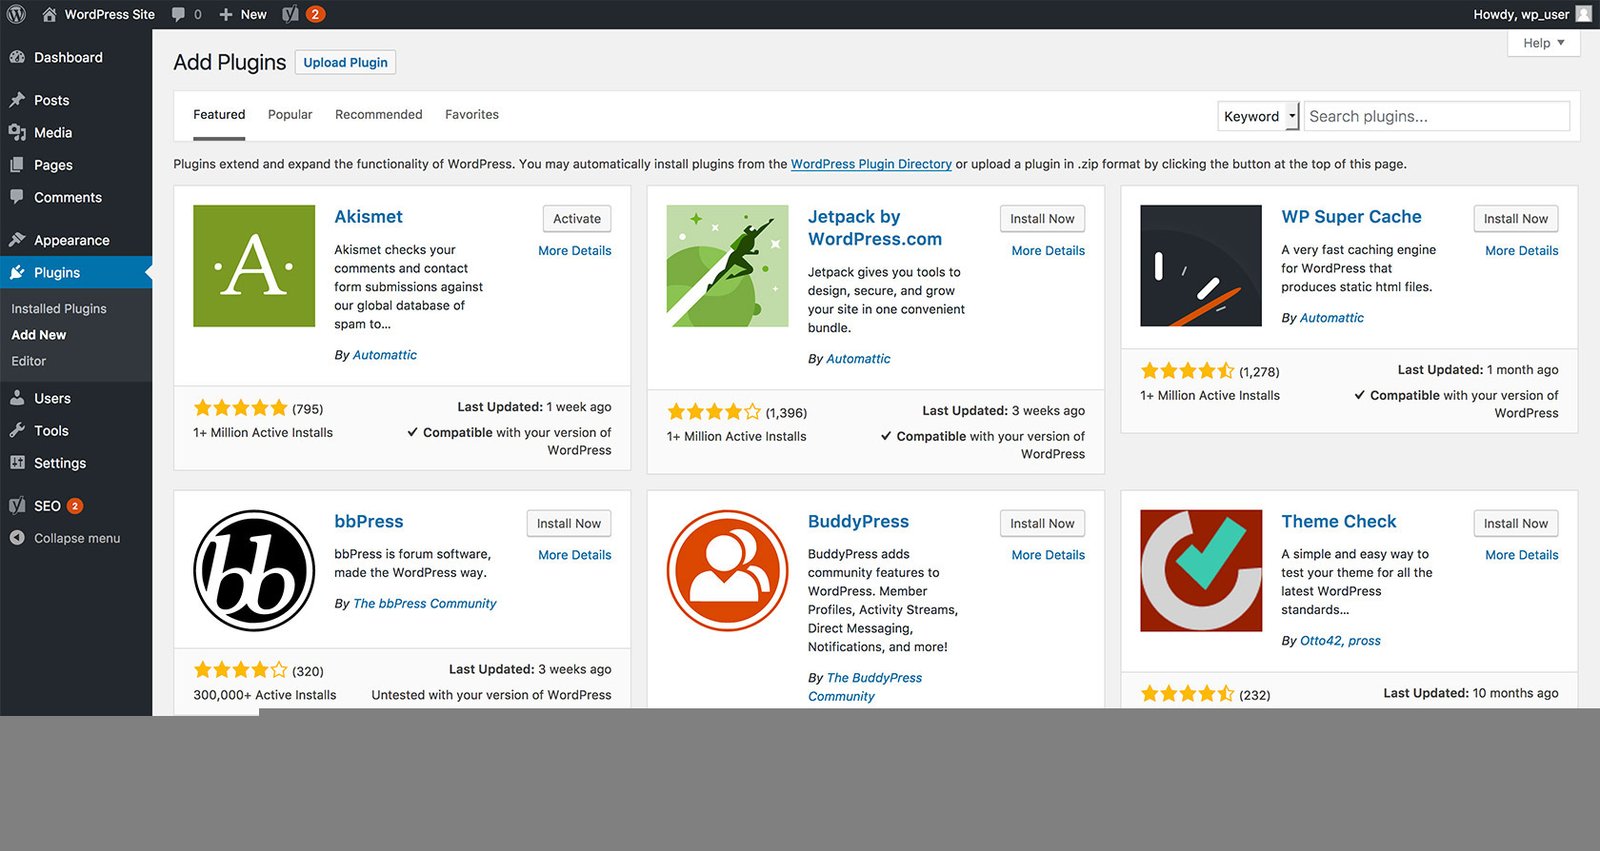Click the Collapse menu arrow icon

pyautogui.click(x=17, y=538)
